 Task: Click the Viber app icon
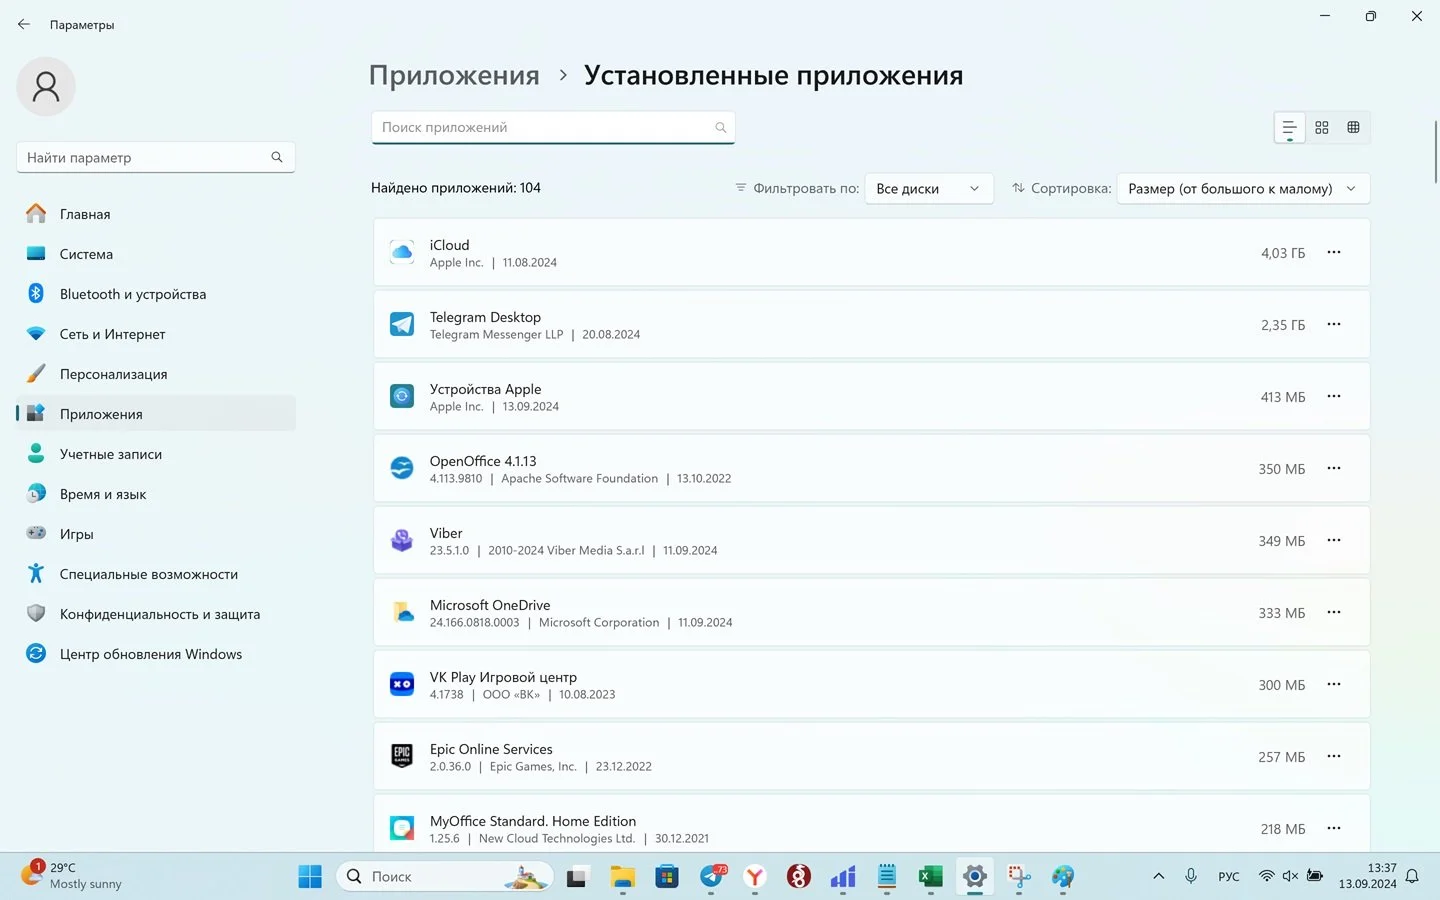click(x=402, y=541)
